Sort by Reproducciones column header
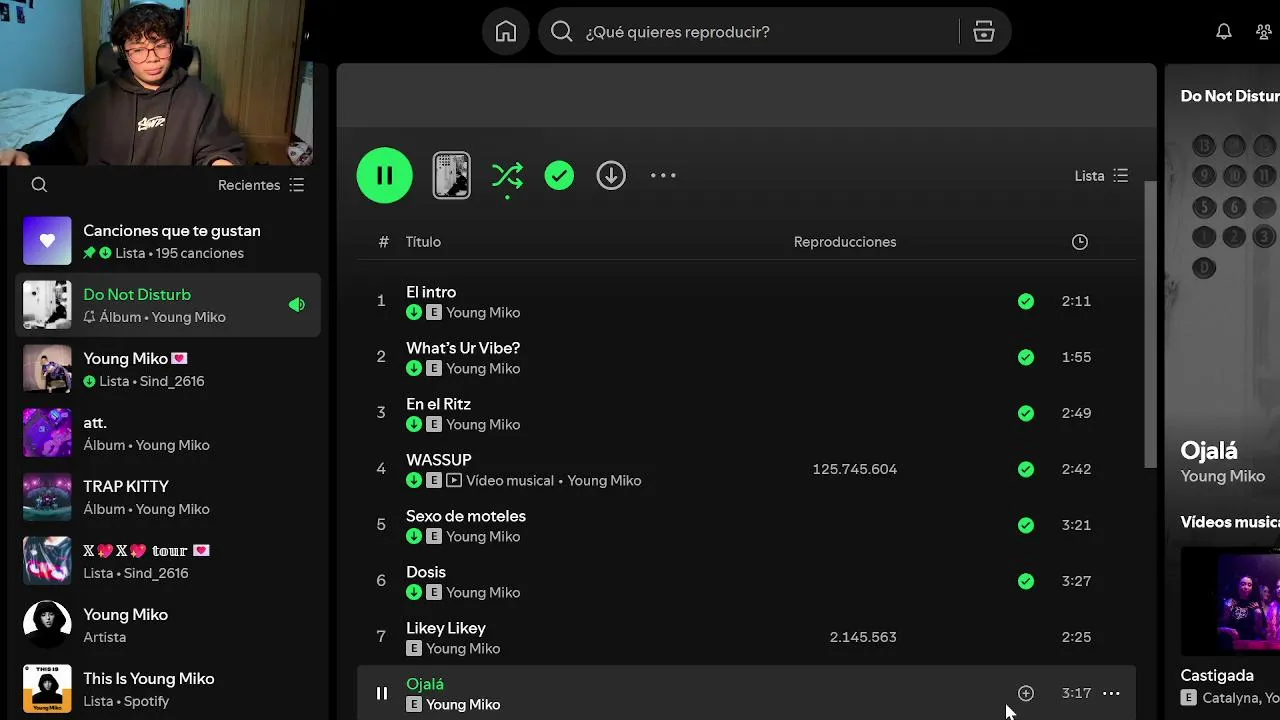The width and height of the screenshot is (1280, 720). pos(845,242)
